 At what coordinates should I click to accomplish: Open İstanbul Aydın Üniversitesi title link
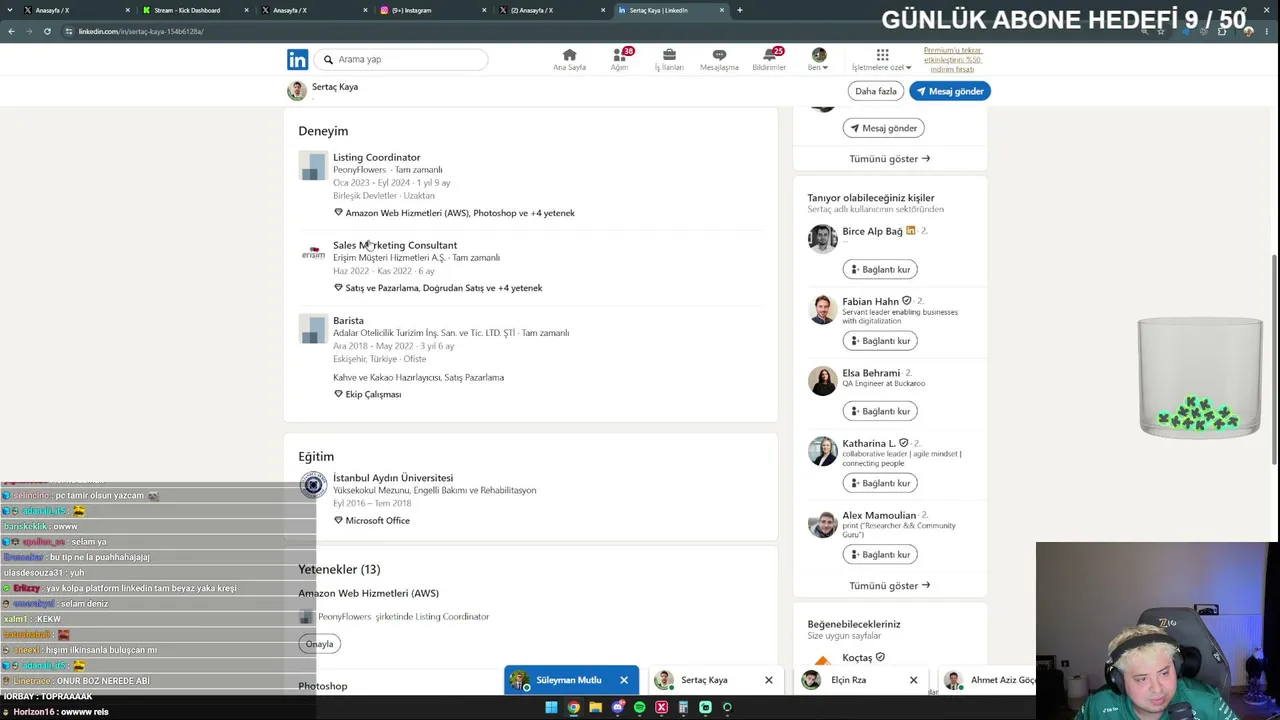(393, 478)
